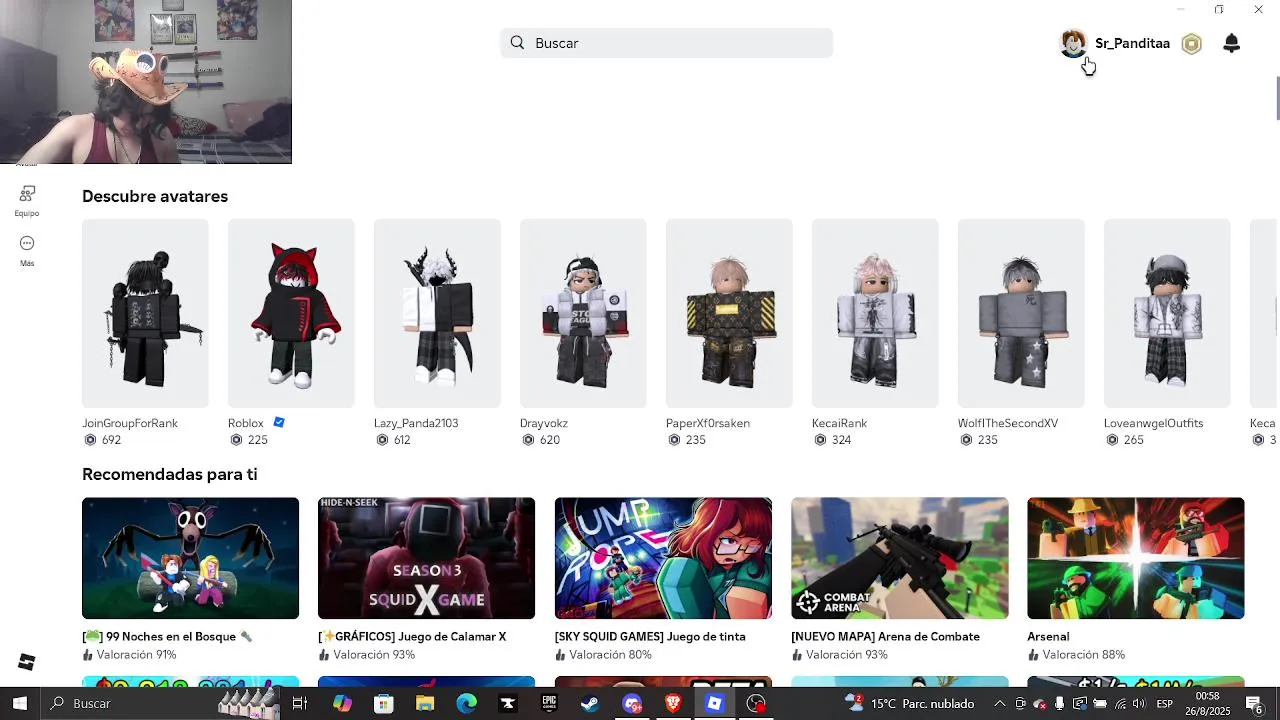
Task: Open the Arsenal game thumbnail
Action: 1135,558
